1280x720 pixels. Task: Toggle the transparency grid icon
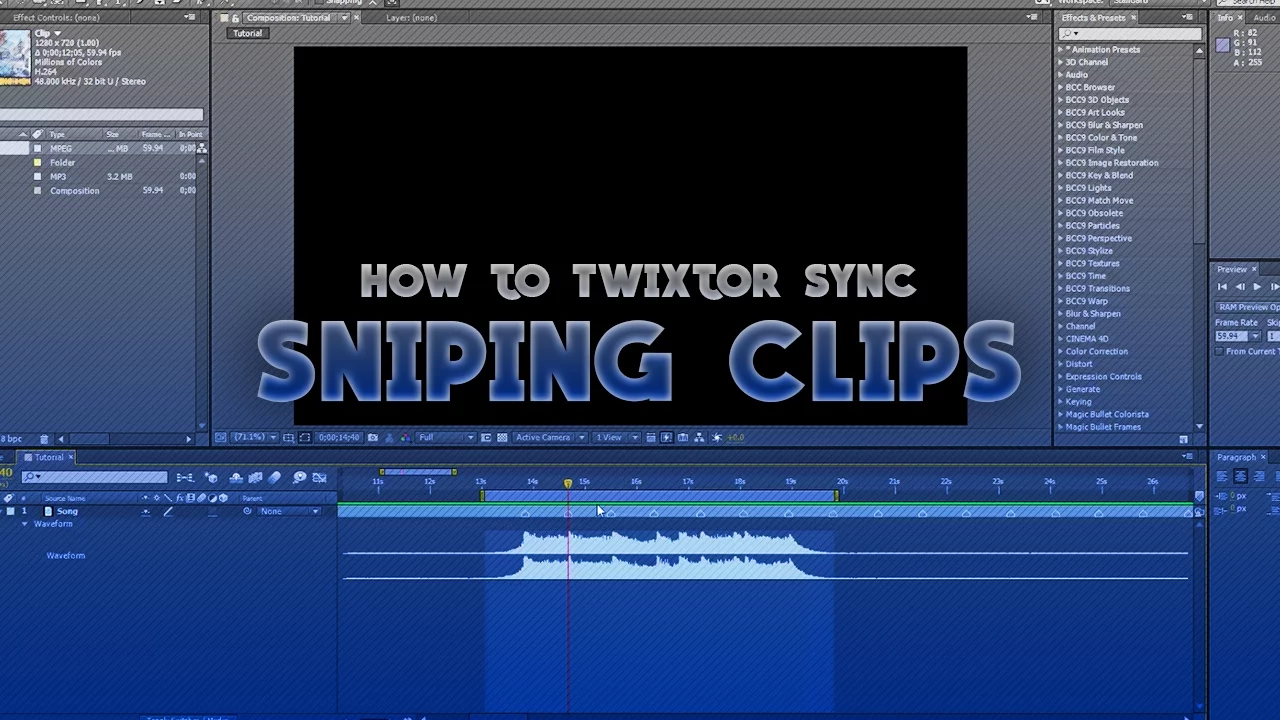click(502, 437)
